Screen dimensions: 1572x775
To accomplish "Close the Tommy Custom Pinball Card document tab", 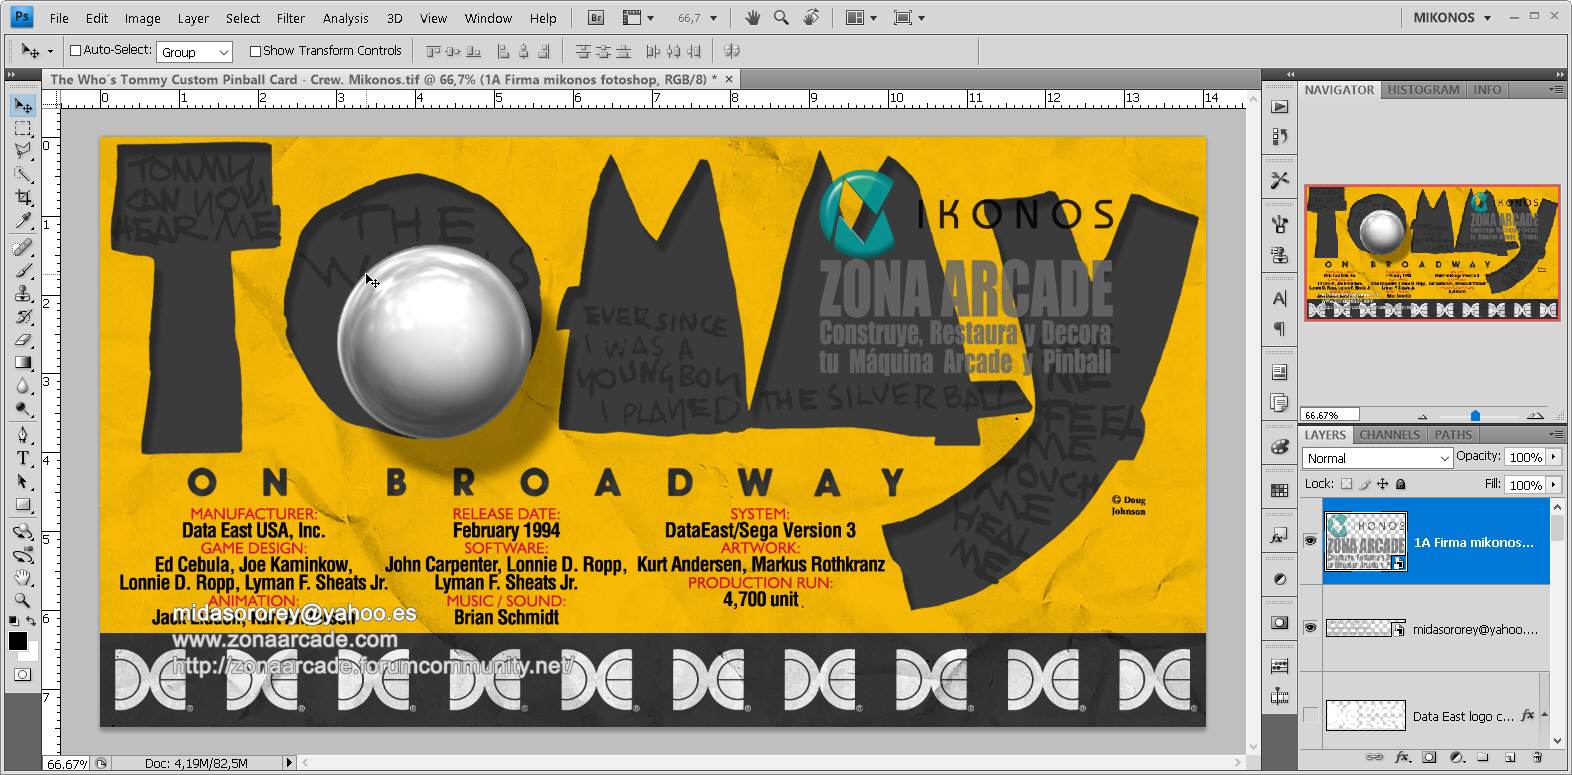I will coord(729,79).
